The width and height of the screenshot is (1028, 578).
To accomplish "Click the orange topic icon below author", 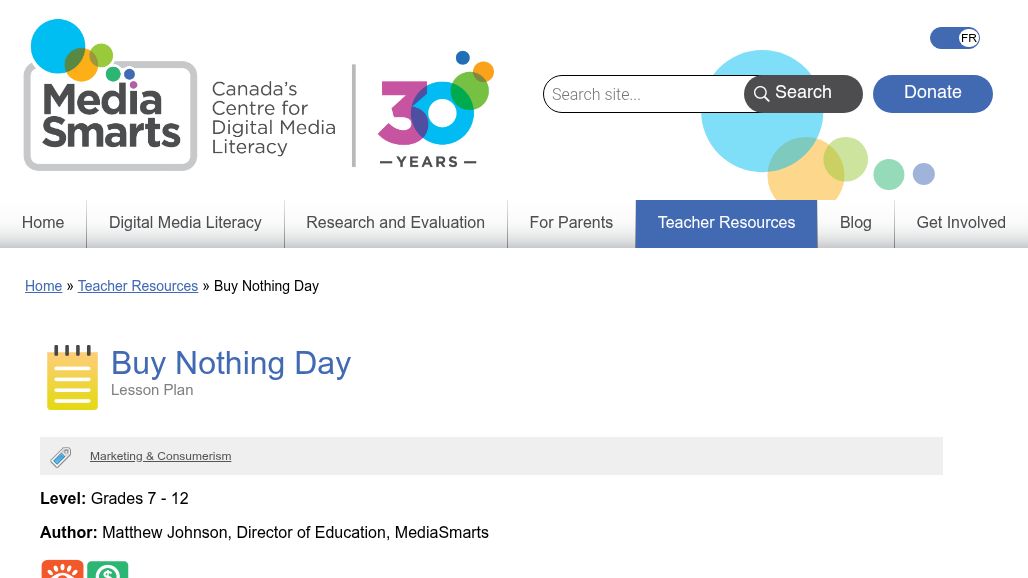I will pos(62,570).
